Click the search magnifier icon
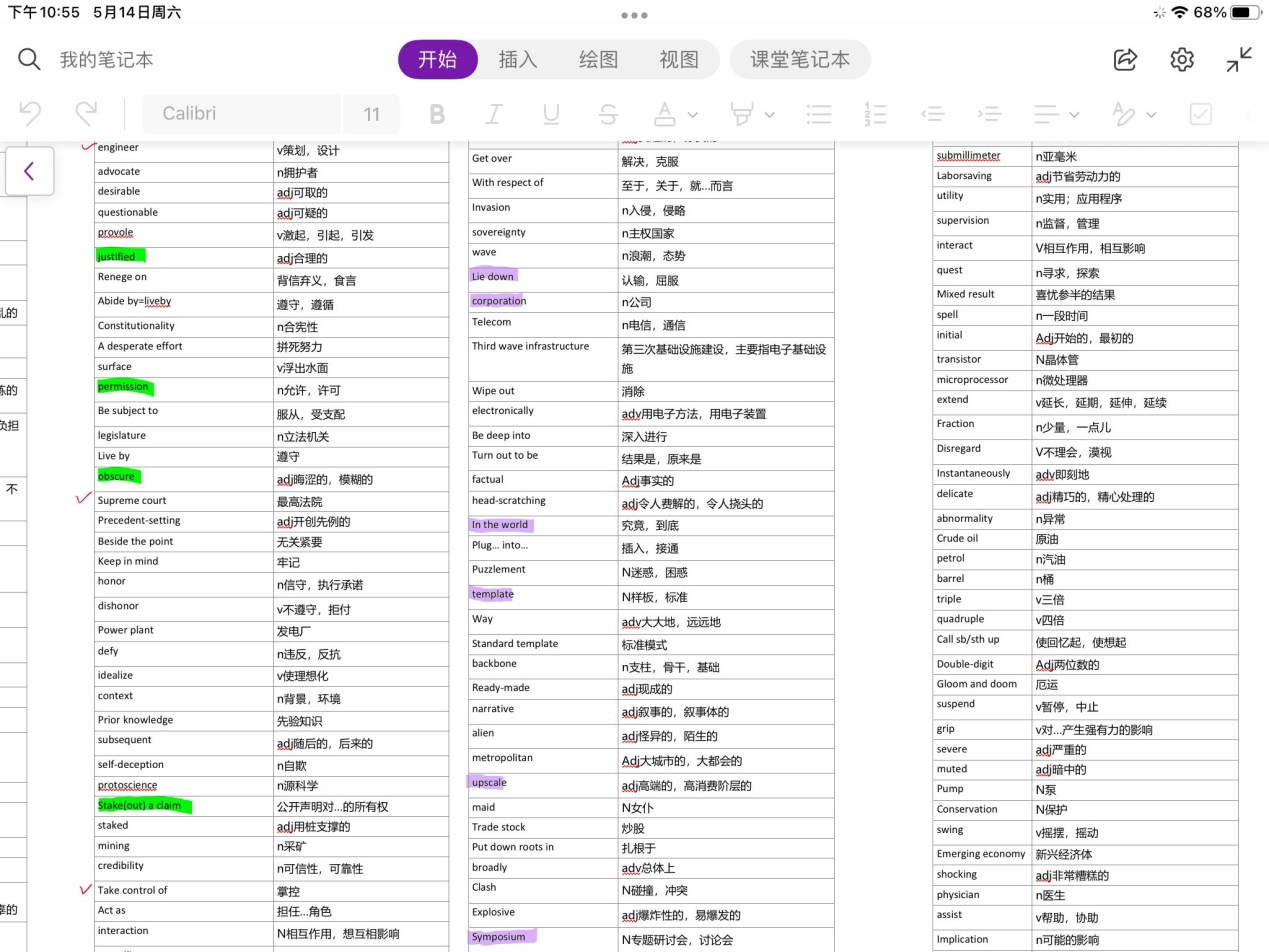 point(29,60)
